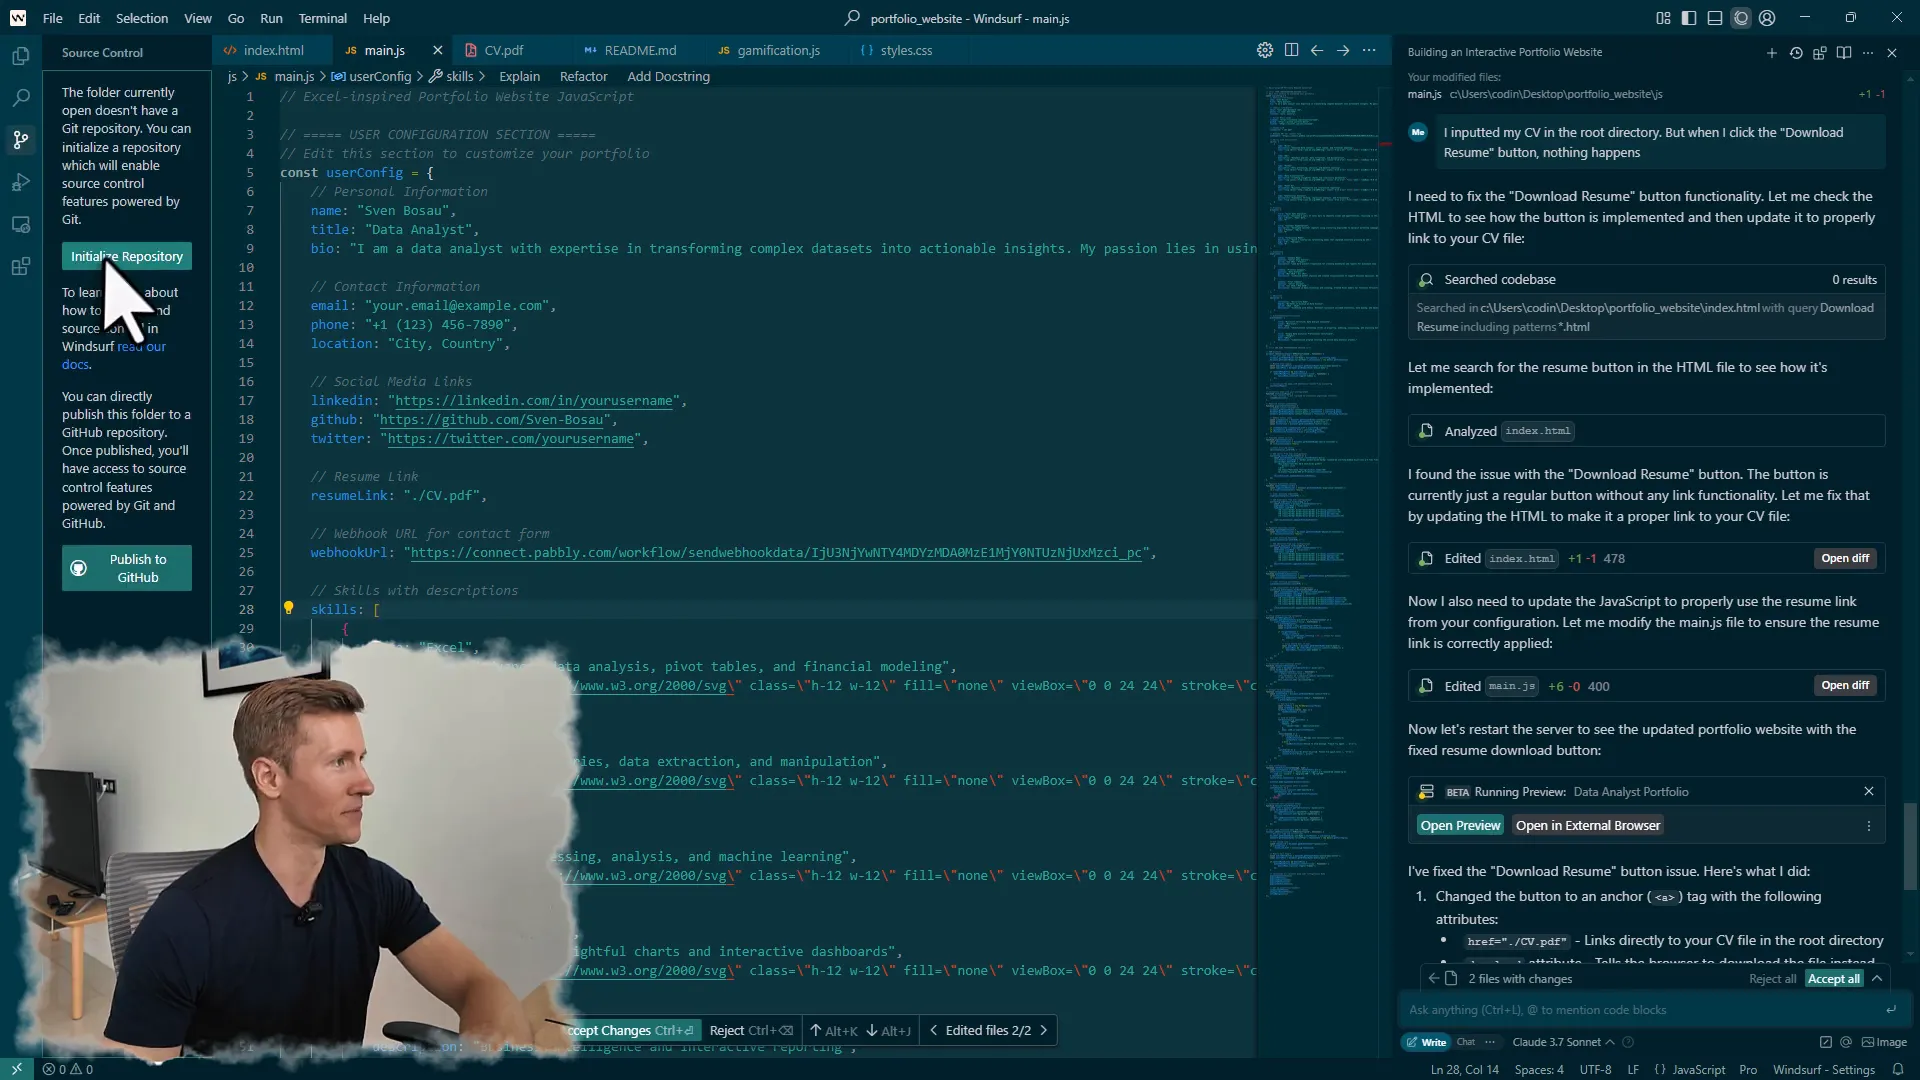Open the Run and Debug view

(20, 182)
